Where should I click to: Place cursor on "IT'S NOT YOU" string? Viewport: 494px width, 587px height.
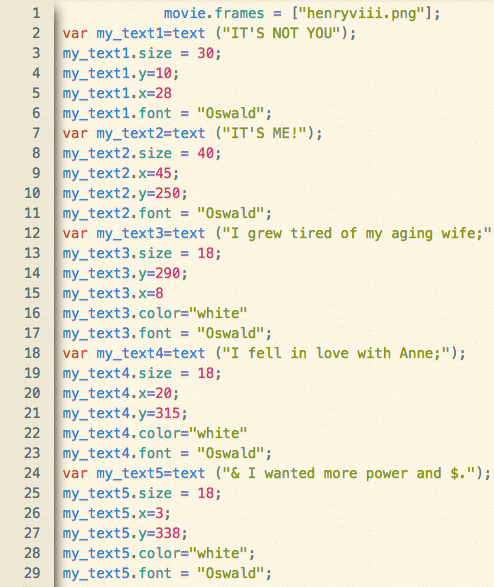click(282, 33)
